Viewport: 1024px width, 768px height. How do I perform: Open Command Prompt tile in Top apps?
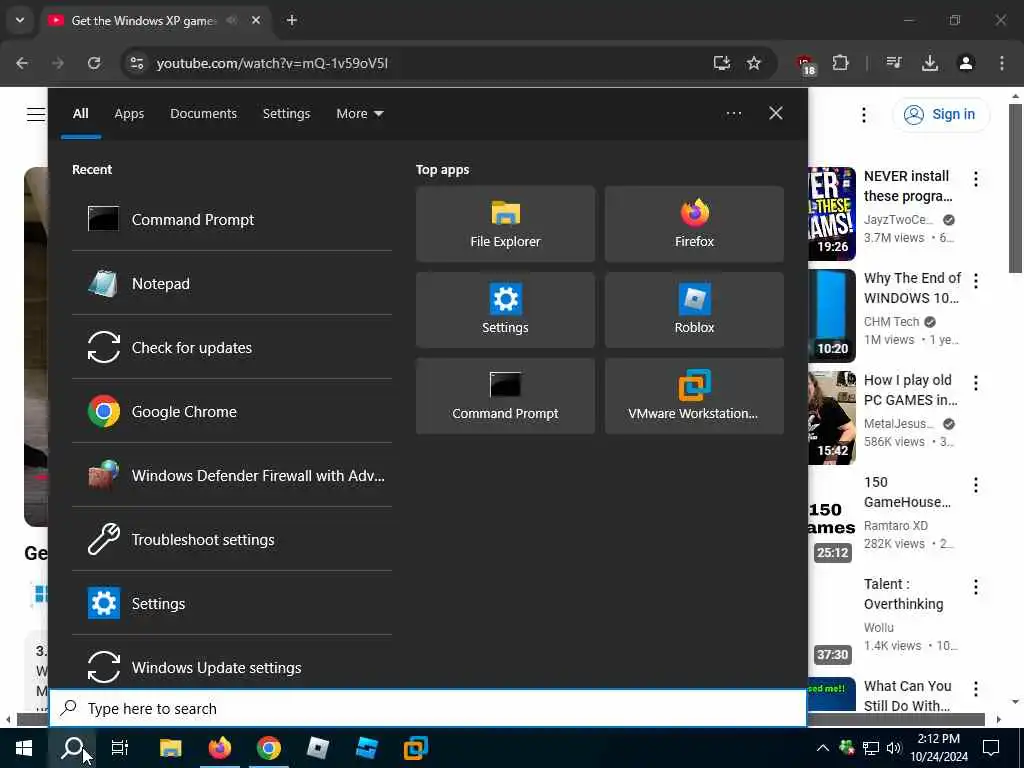[505, 396]
